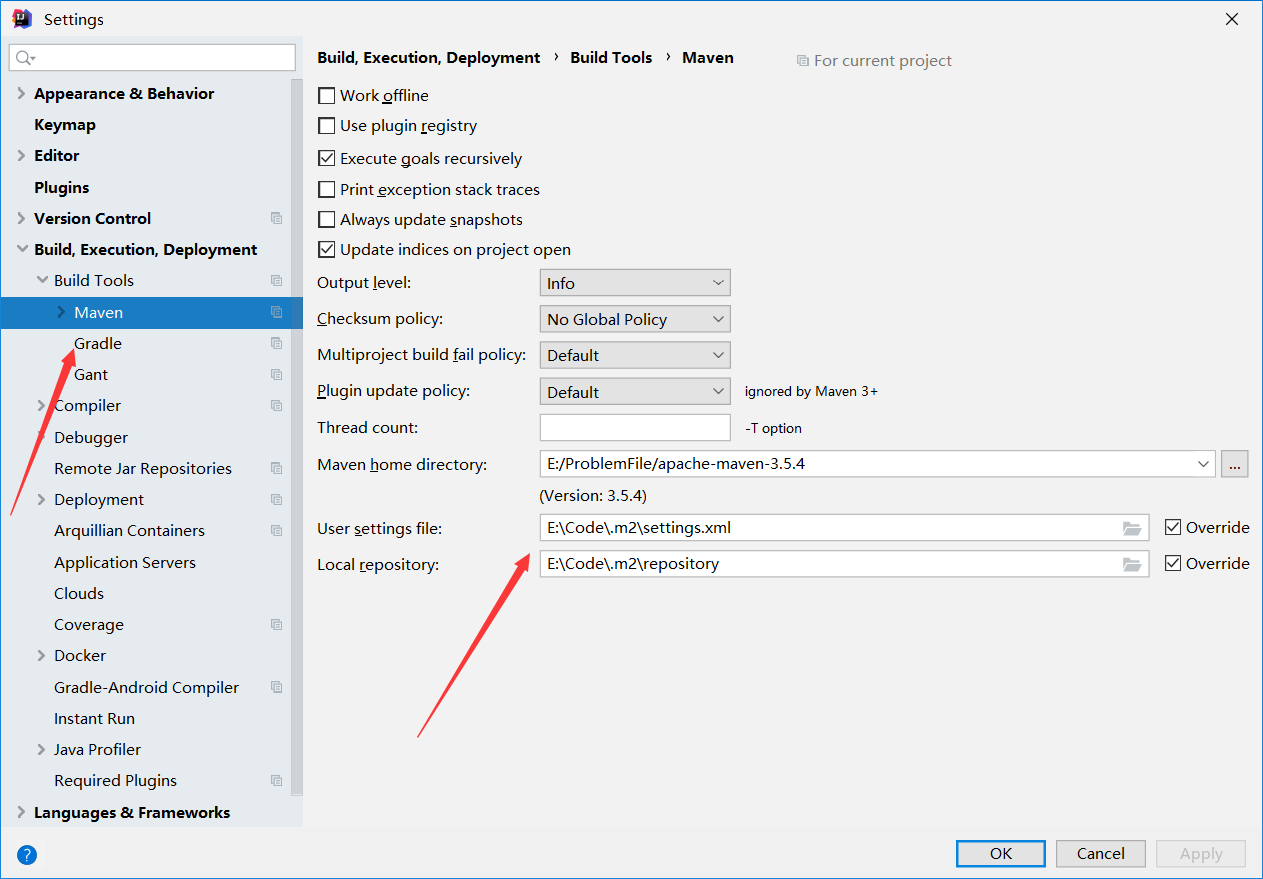Expand the Docker node
The height and width of the screenshot is (879, 1263).
coord(41,656)
